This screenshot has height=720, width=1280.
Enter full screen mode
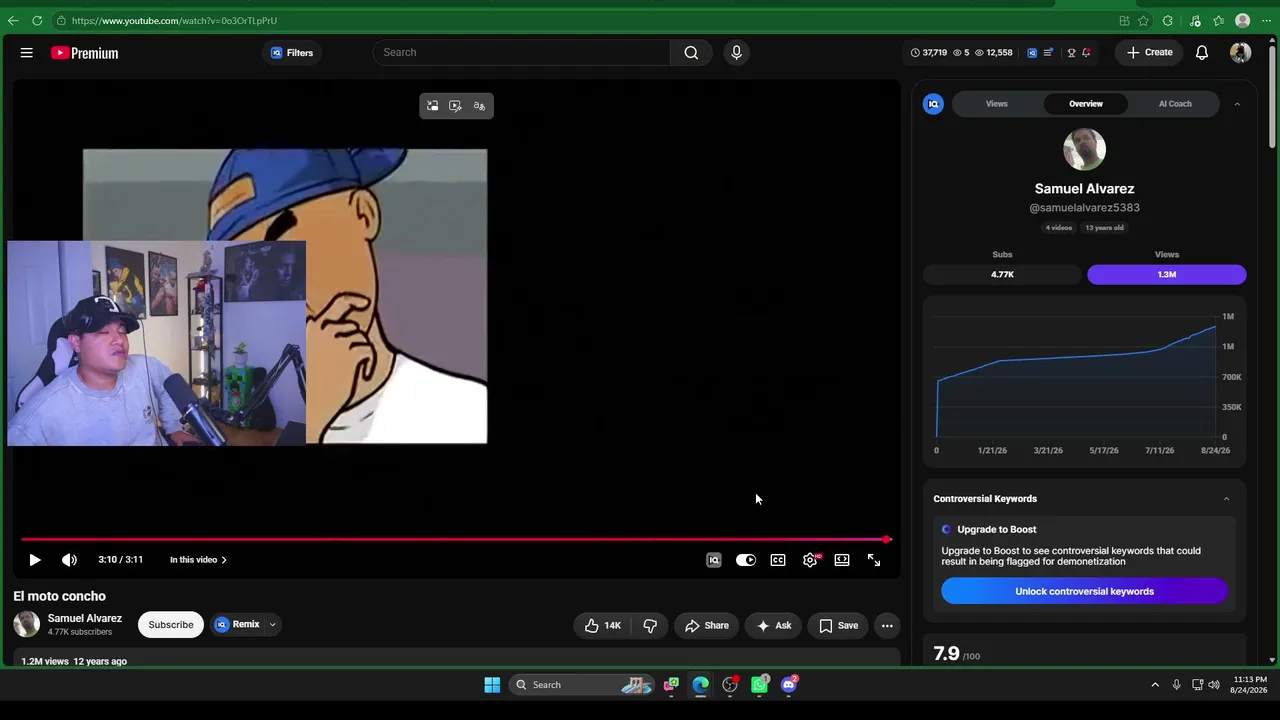click(x=874, y=560)
